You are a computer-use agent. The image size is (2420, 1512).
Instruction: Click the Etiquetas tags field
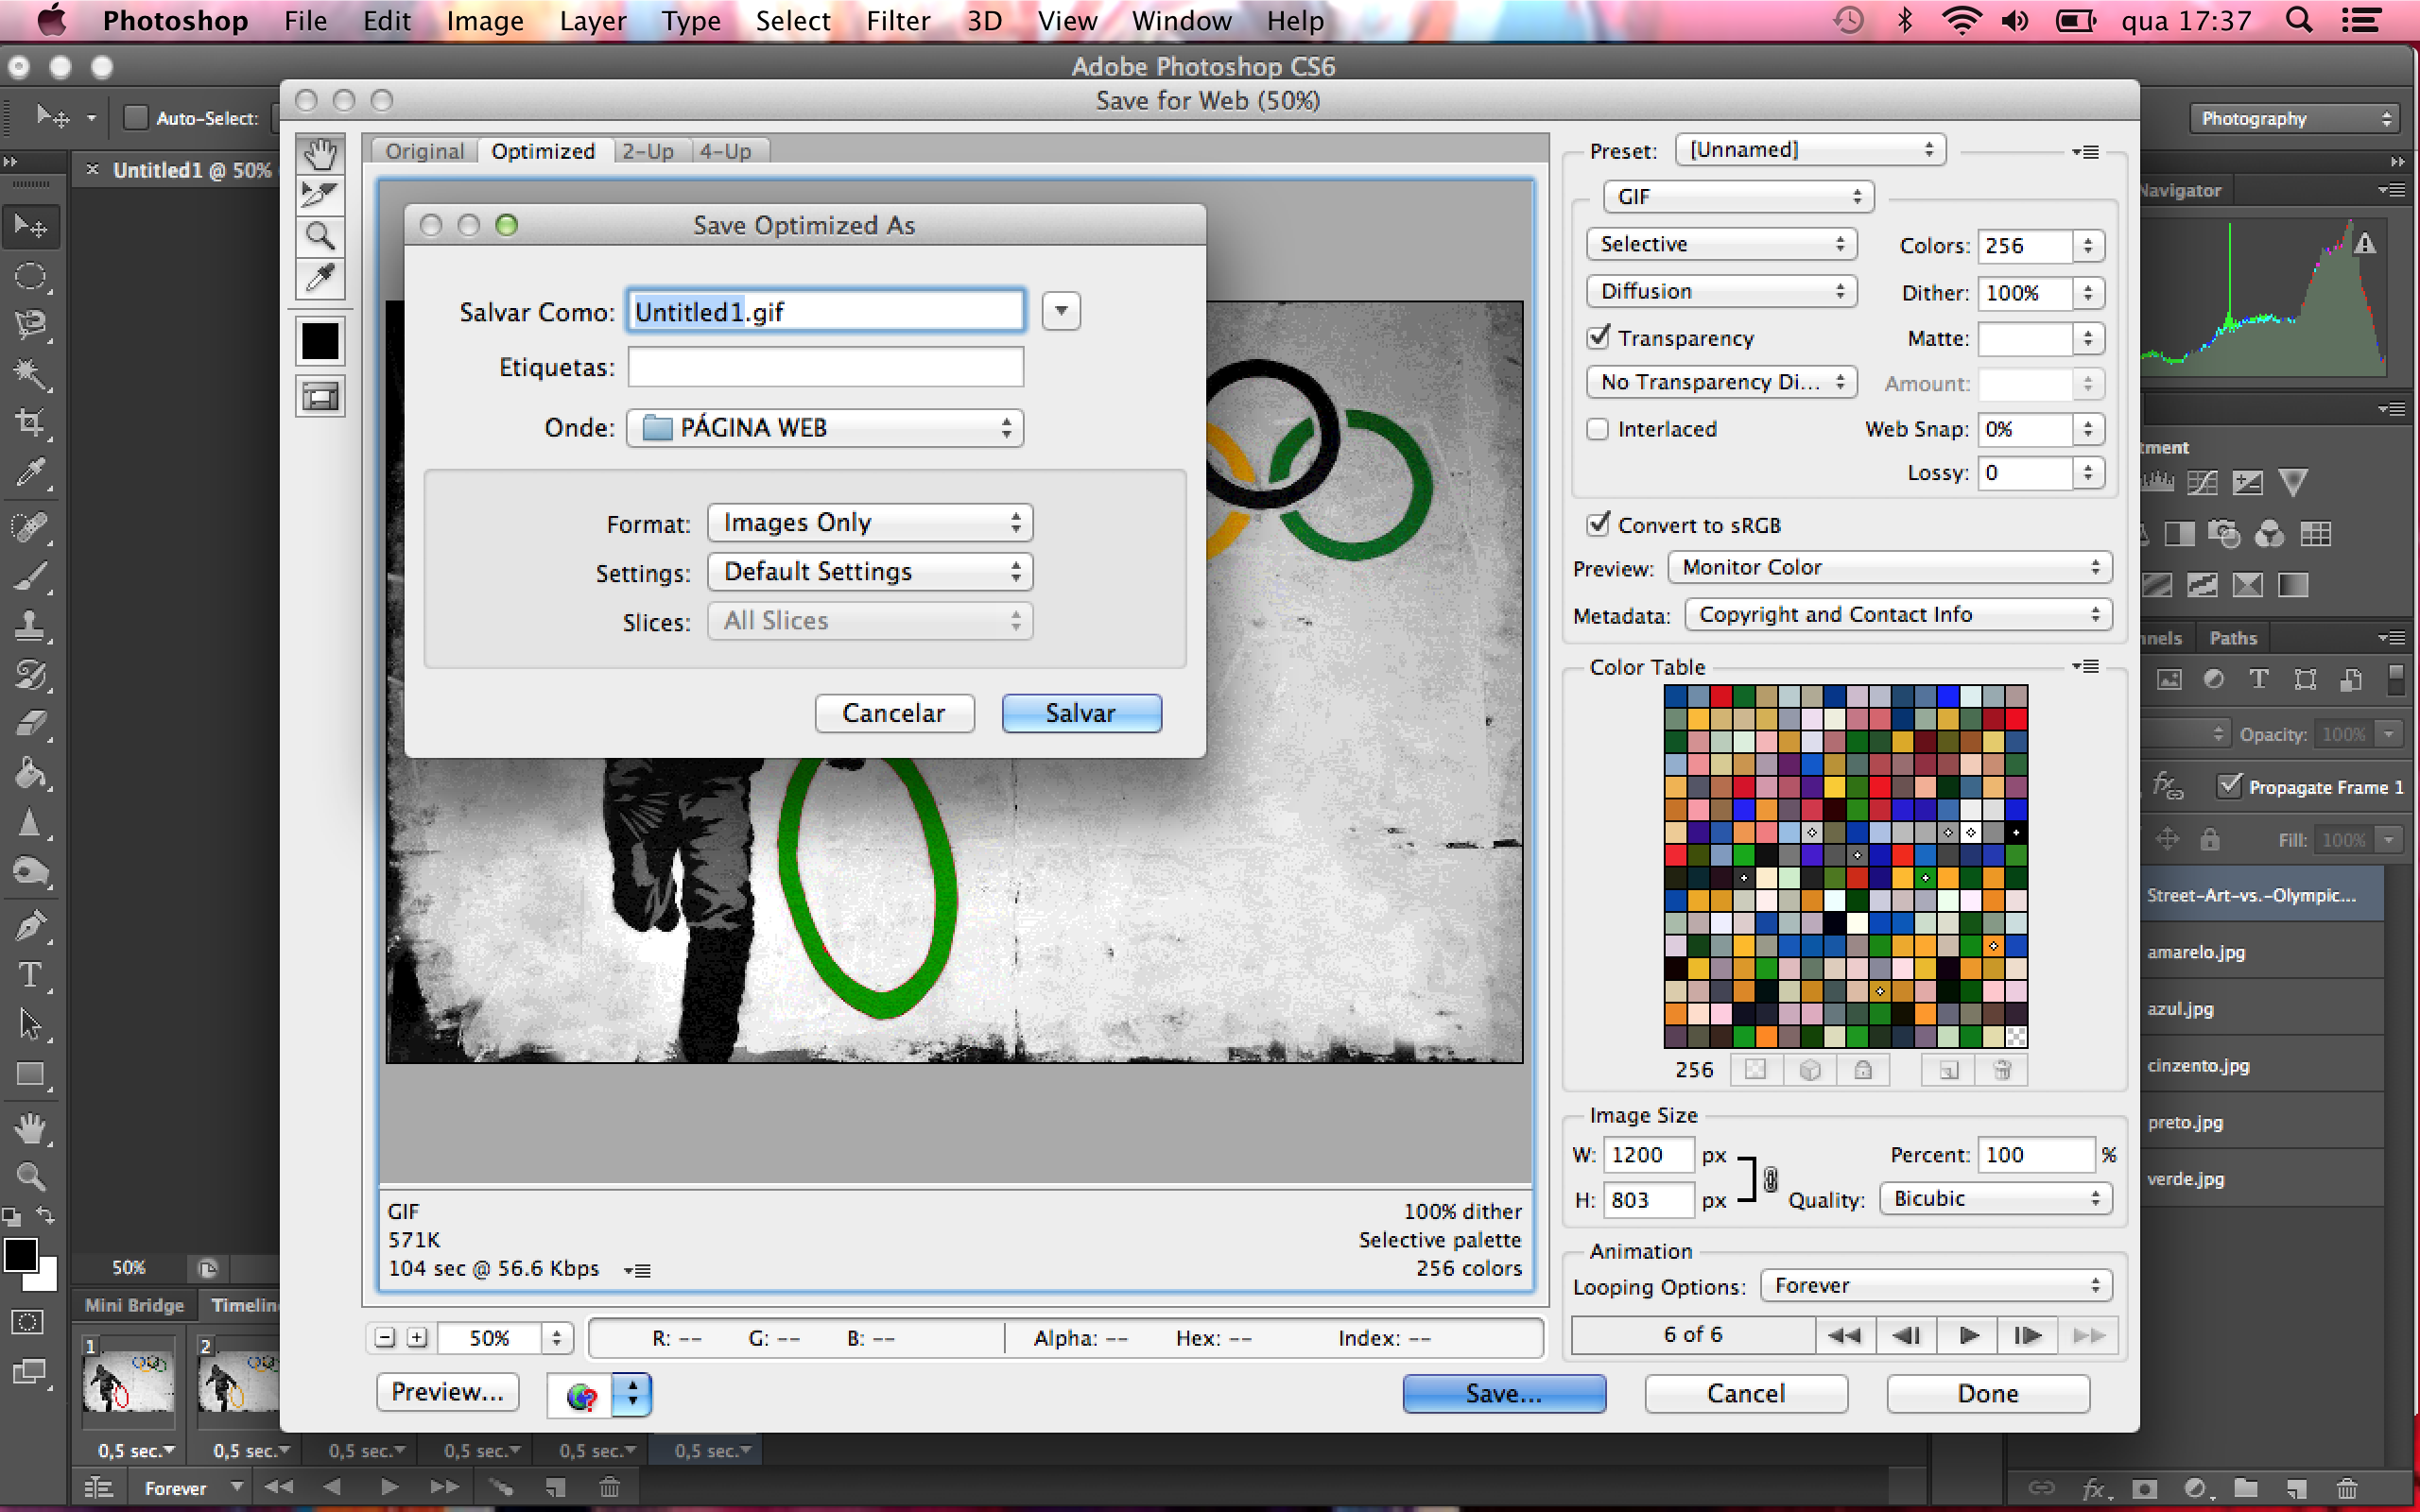[x=826, y=367]
